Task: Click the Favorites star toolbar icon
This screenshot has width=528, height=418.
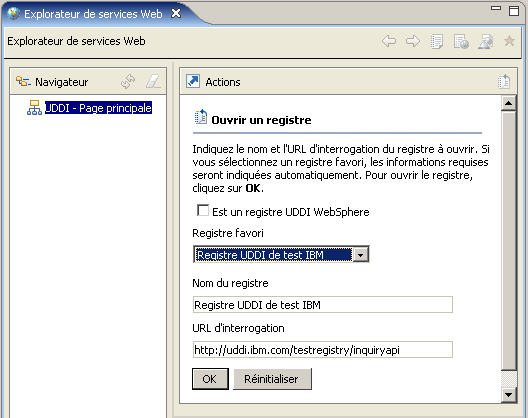Action: (509, 41)
